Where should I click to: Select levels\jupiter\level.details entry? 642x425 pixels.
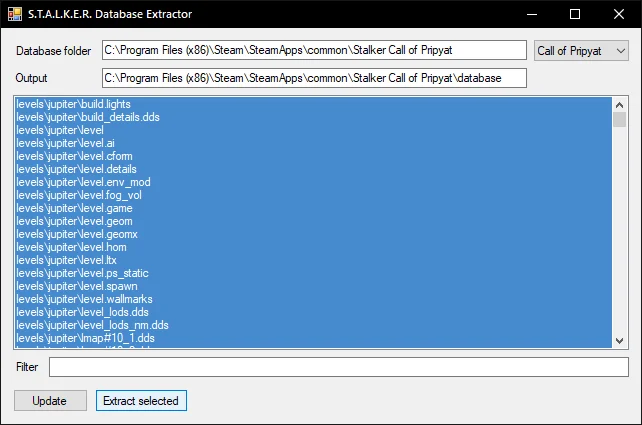313,169
